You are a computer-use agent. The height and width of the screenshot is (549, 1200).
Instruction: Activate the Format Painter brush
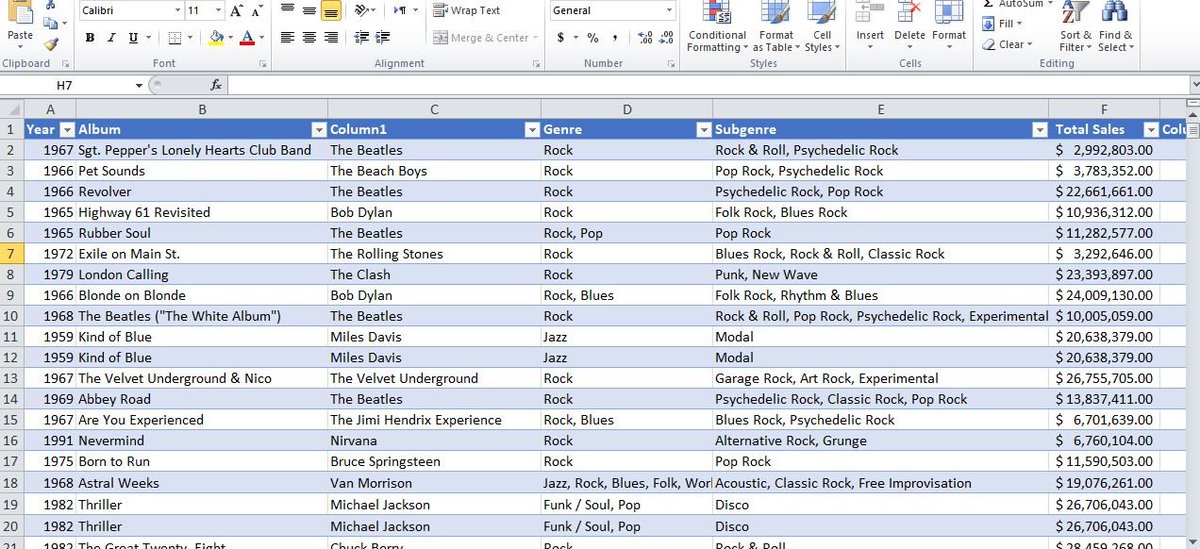click(x=51, y=43)
